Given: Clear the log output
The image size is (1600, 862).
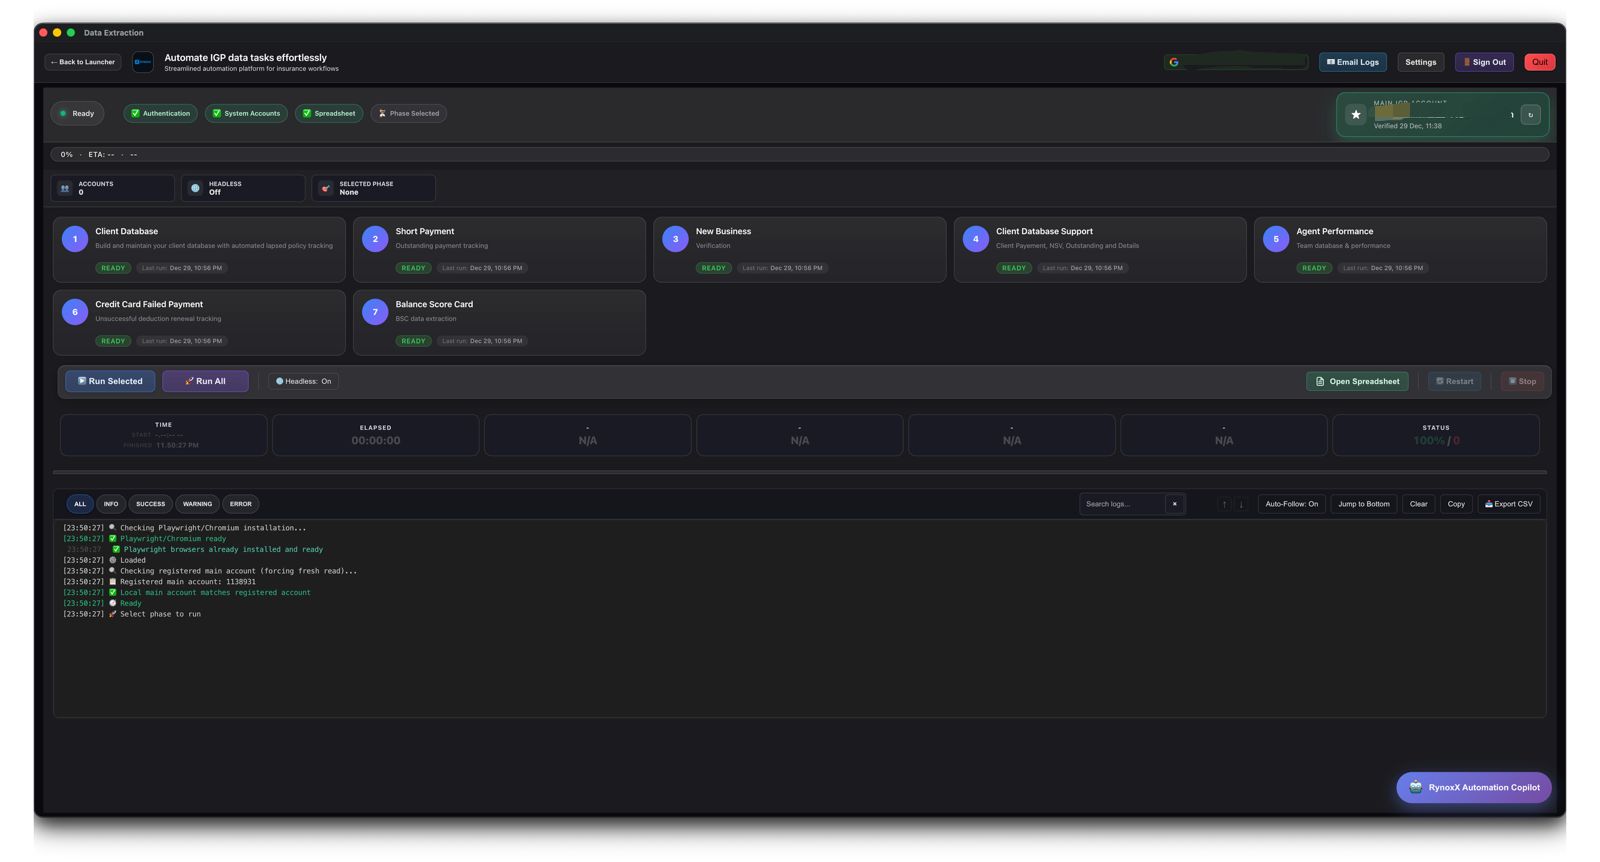Looking at the screenshot, I should tap(1418, 504).
